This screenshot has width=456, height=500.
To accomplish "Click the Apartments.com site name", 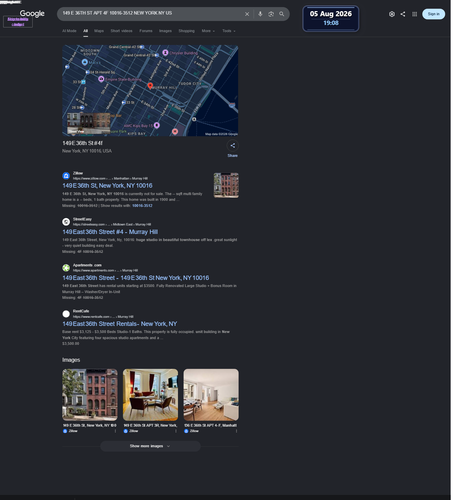I will pos(87,265).
